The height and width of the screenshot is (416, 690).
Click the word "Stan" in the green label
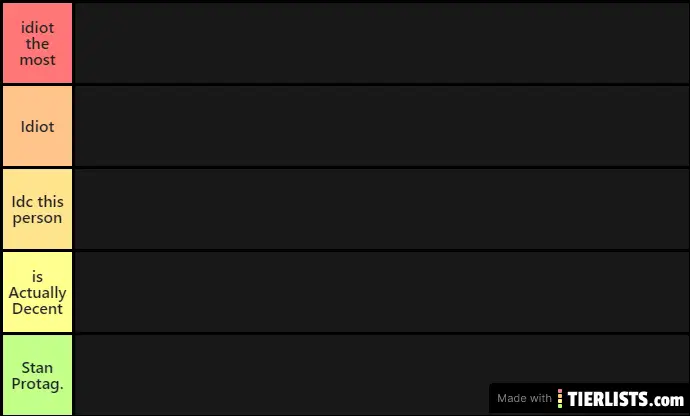click(x=37, y=367)
